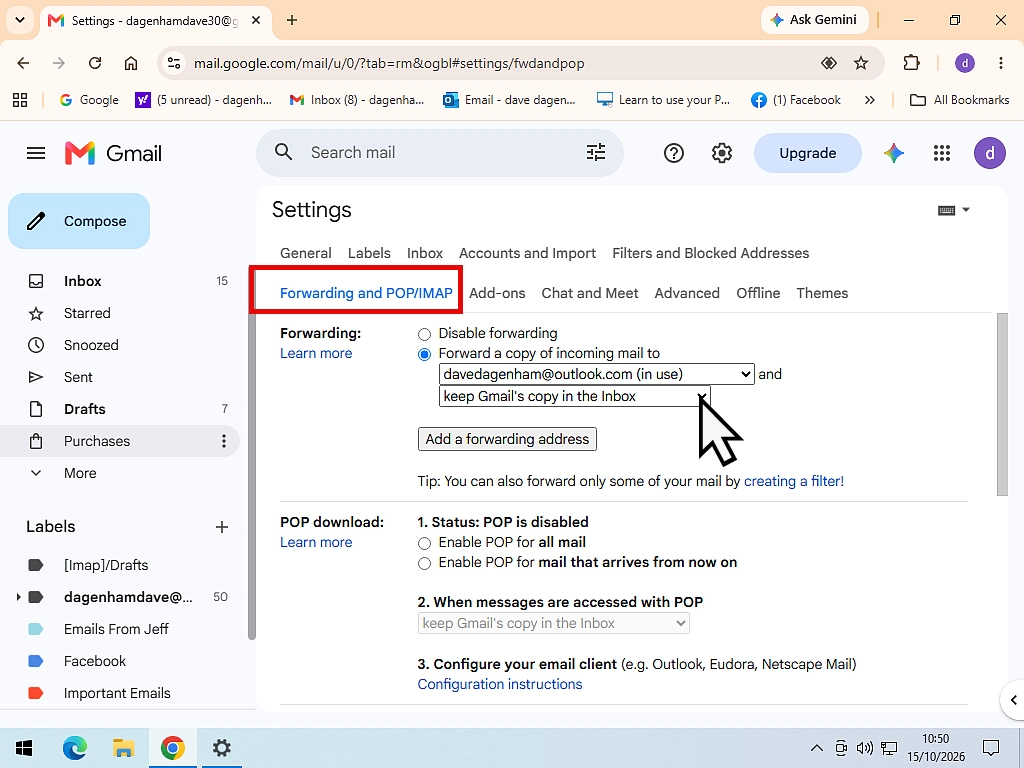
Task: Expand More in the sidebar
Action: (80, 473)
